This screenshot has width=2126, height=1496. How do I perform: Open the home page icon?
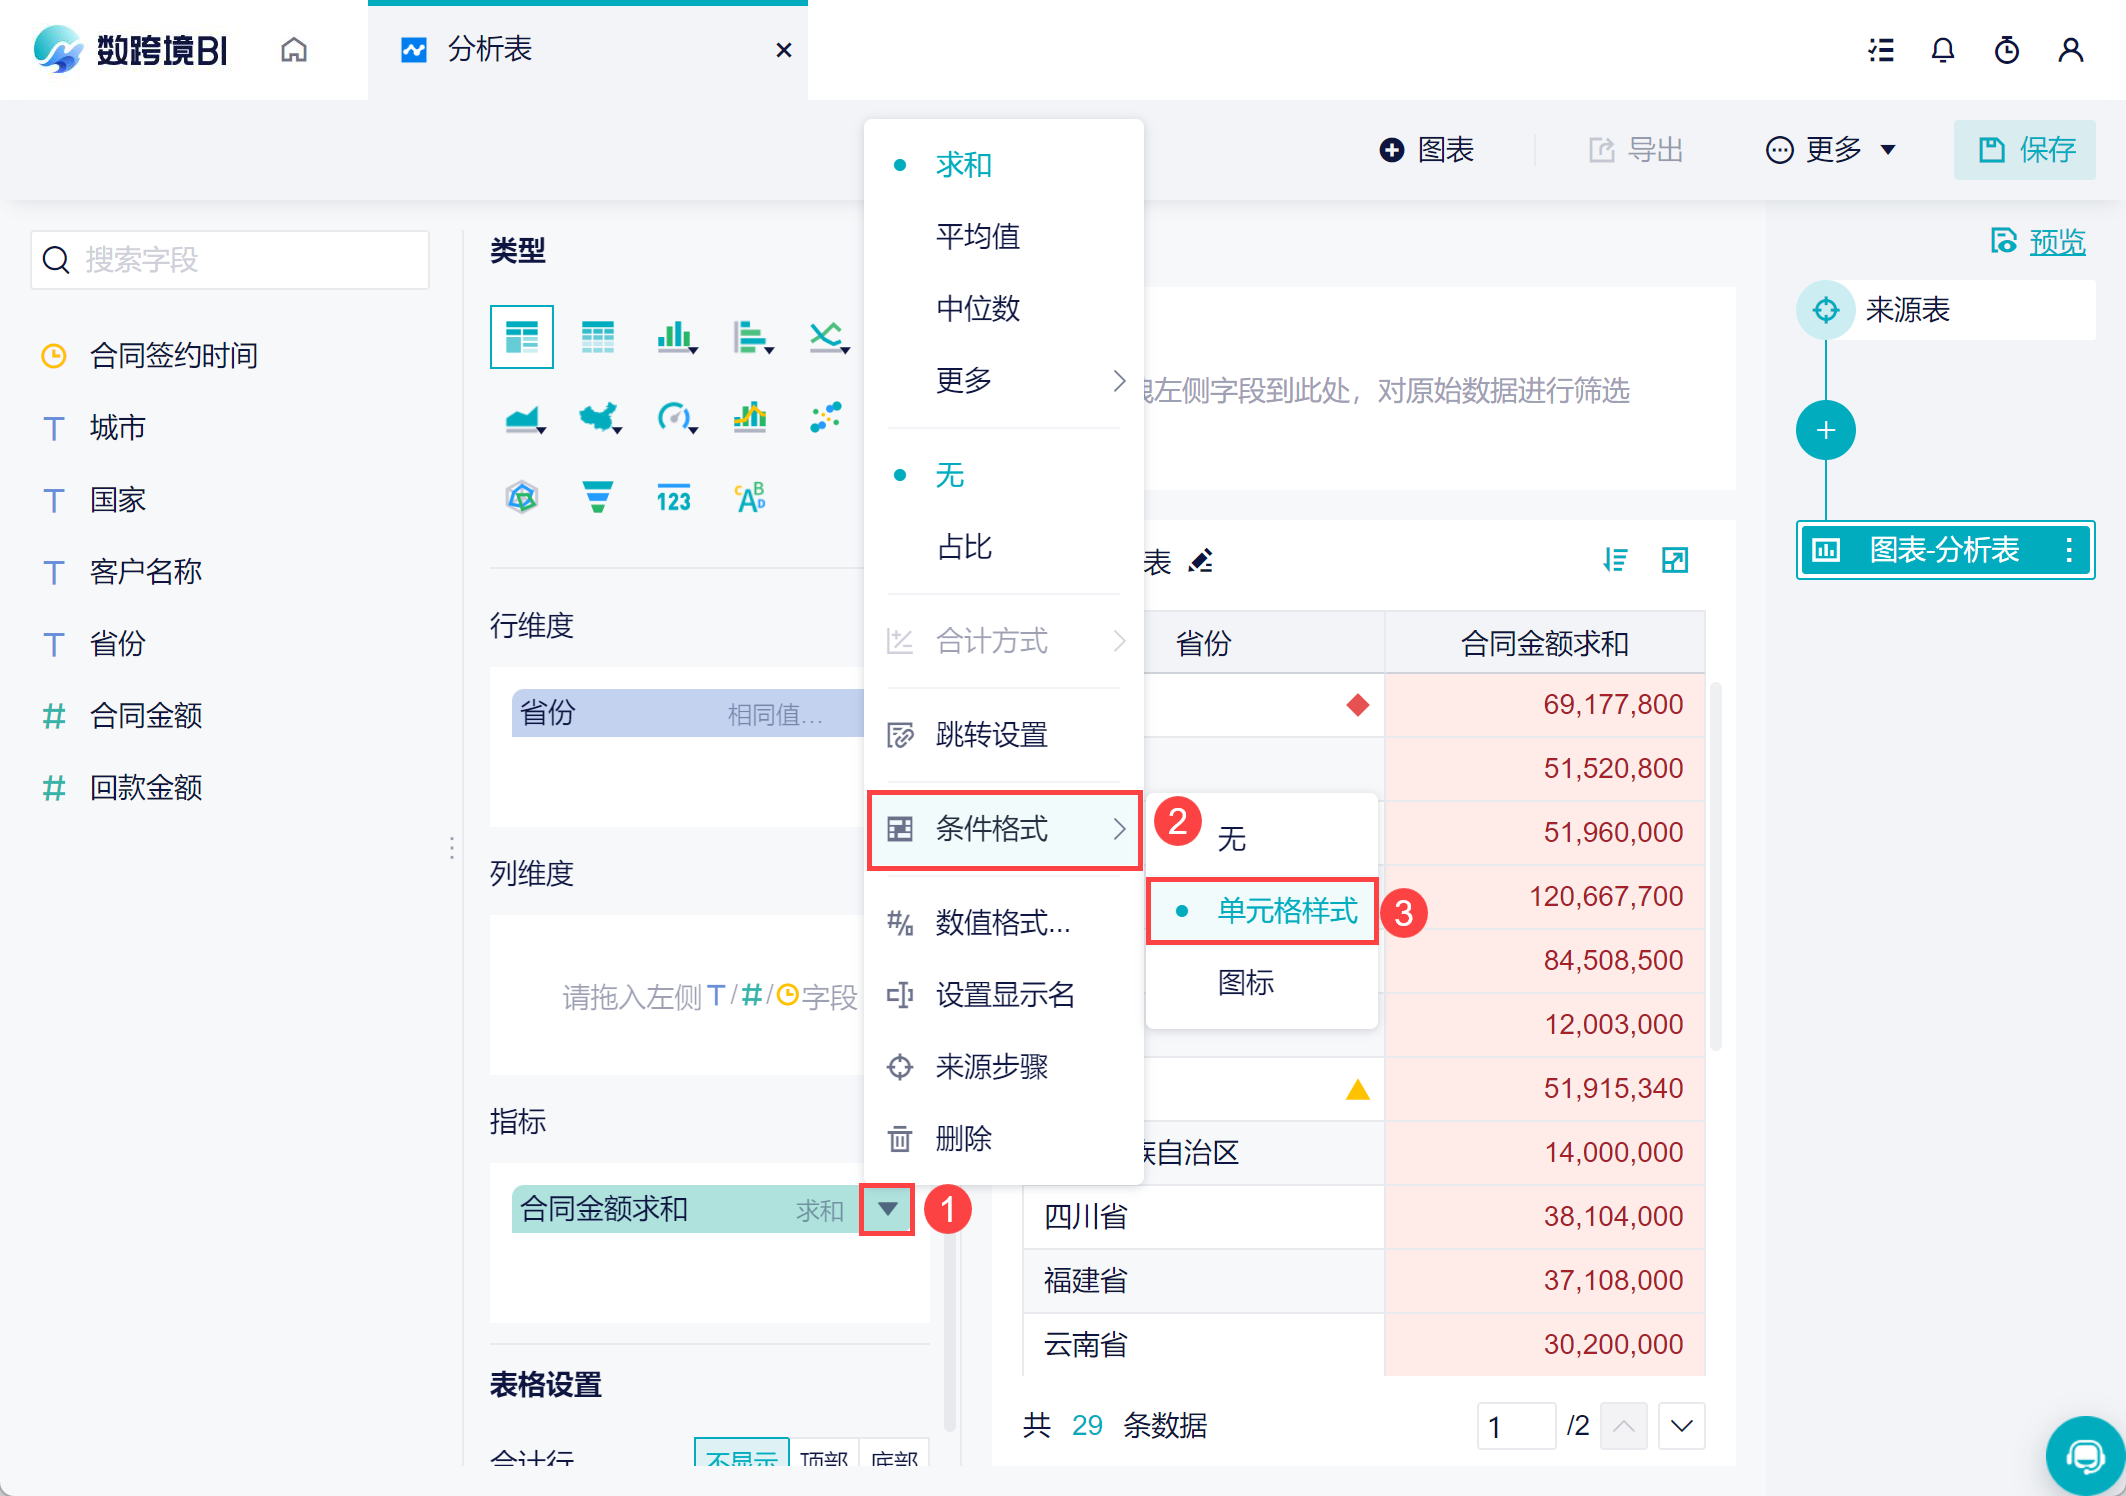coord(294,50)
